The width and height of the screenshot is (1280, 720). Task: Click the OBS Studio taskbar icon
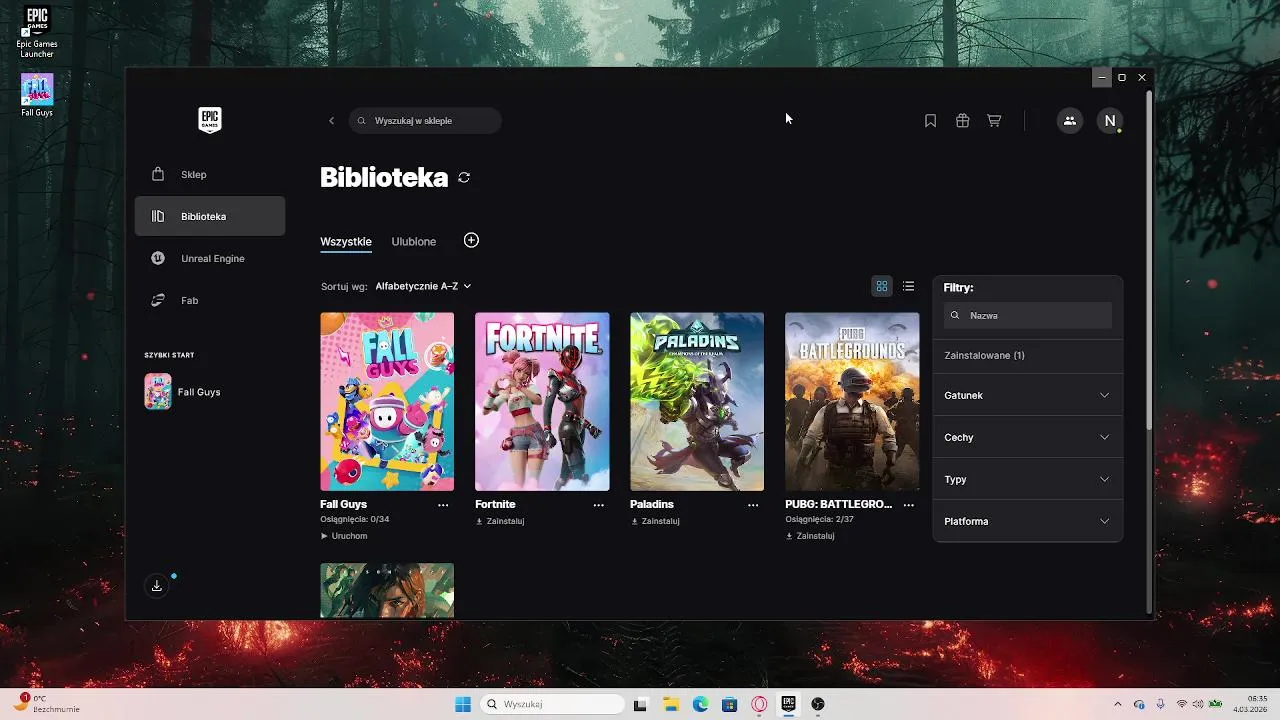[x=818, y=704]
